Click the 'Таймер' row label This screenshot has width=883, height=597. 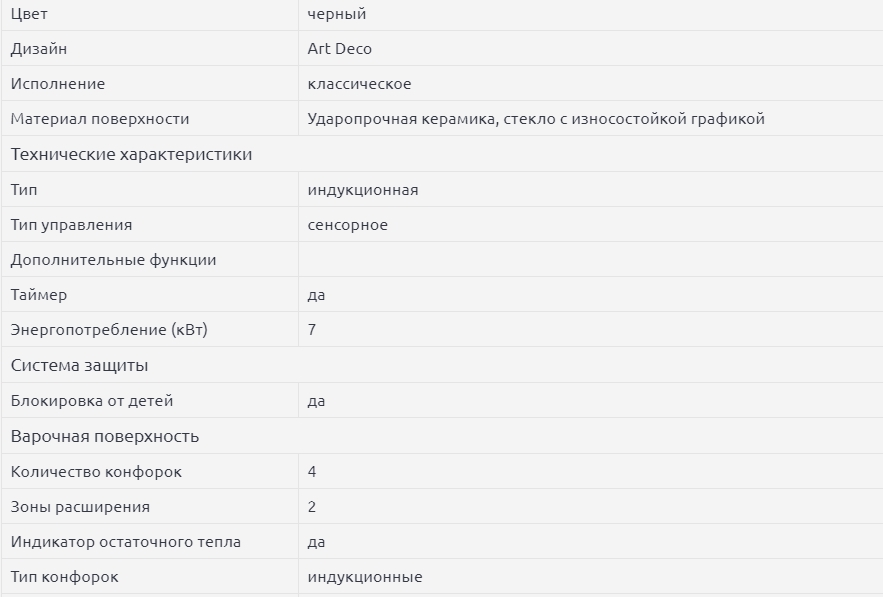click(x=39, y=295)
